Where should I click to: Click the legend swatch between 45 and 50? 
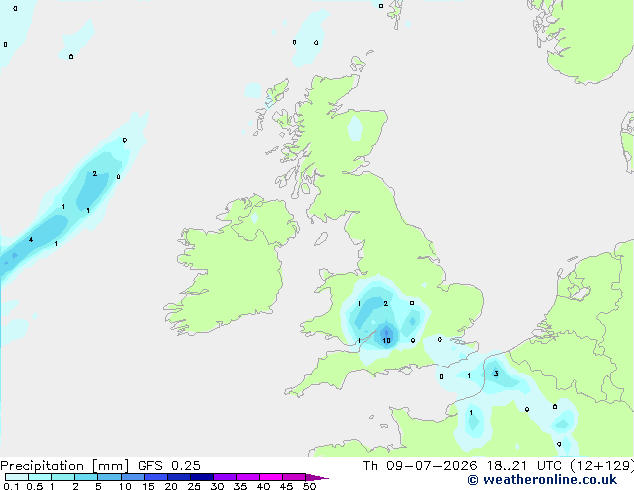pos(294,477)
